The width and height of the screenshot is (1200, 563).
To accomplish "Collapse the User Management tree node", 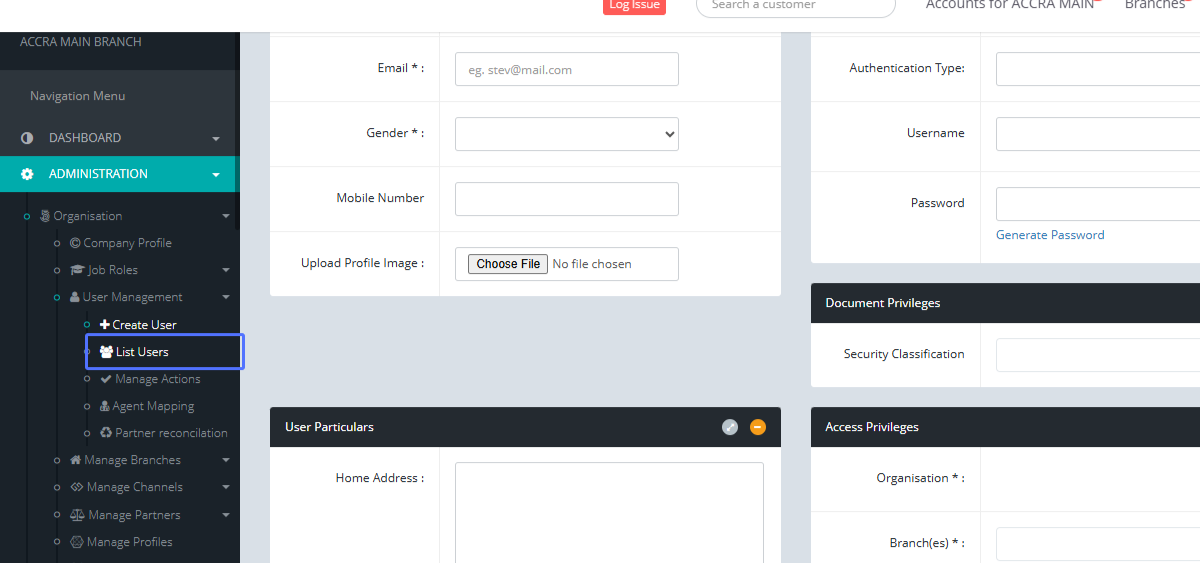I will pyautogui.click(x=226, y=298).
